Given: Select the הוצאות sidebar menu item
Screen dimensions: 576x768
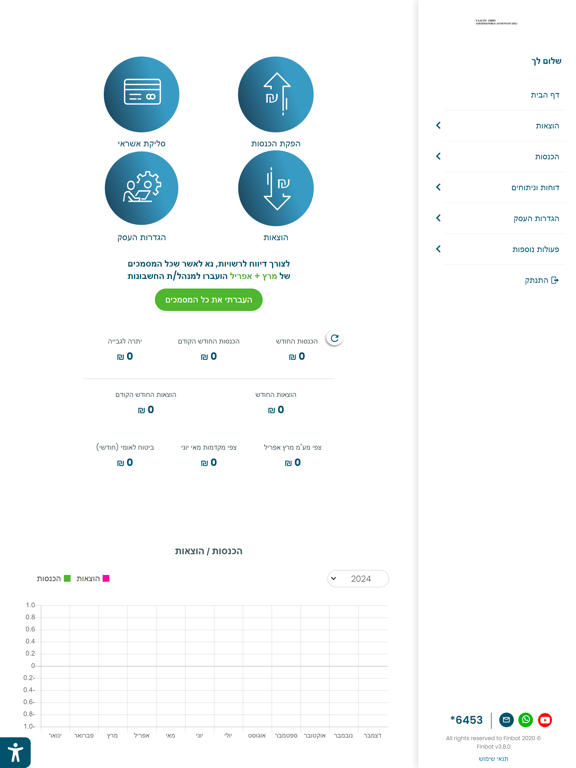Looking at the screenshot, I should pos(547,126).
